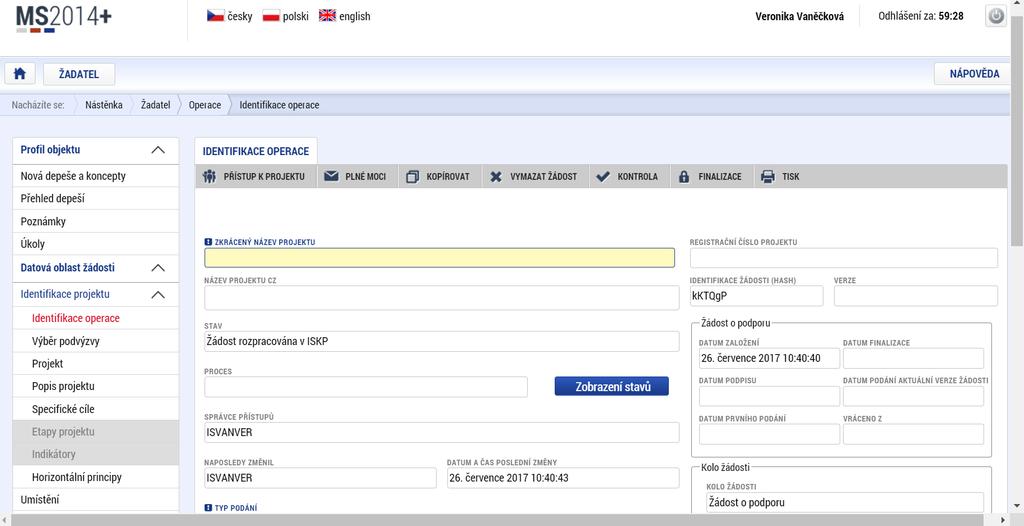Click the Finalizace padlock icon

(684, 176)
